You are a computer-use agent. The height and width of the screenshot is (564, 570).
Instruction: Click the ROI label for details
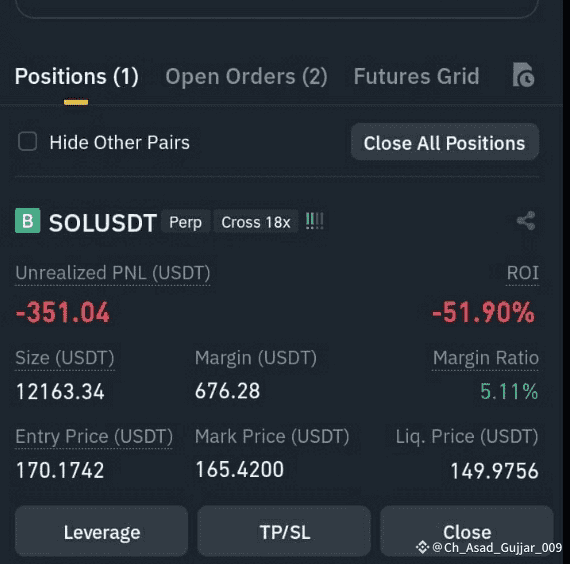[x=522, y=273]
